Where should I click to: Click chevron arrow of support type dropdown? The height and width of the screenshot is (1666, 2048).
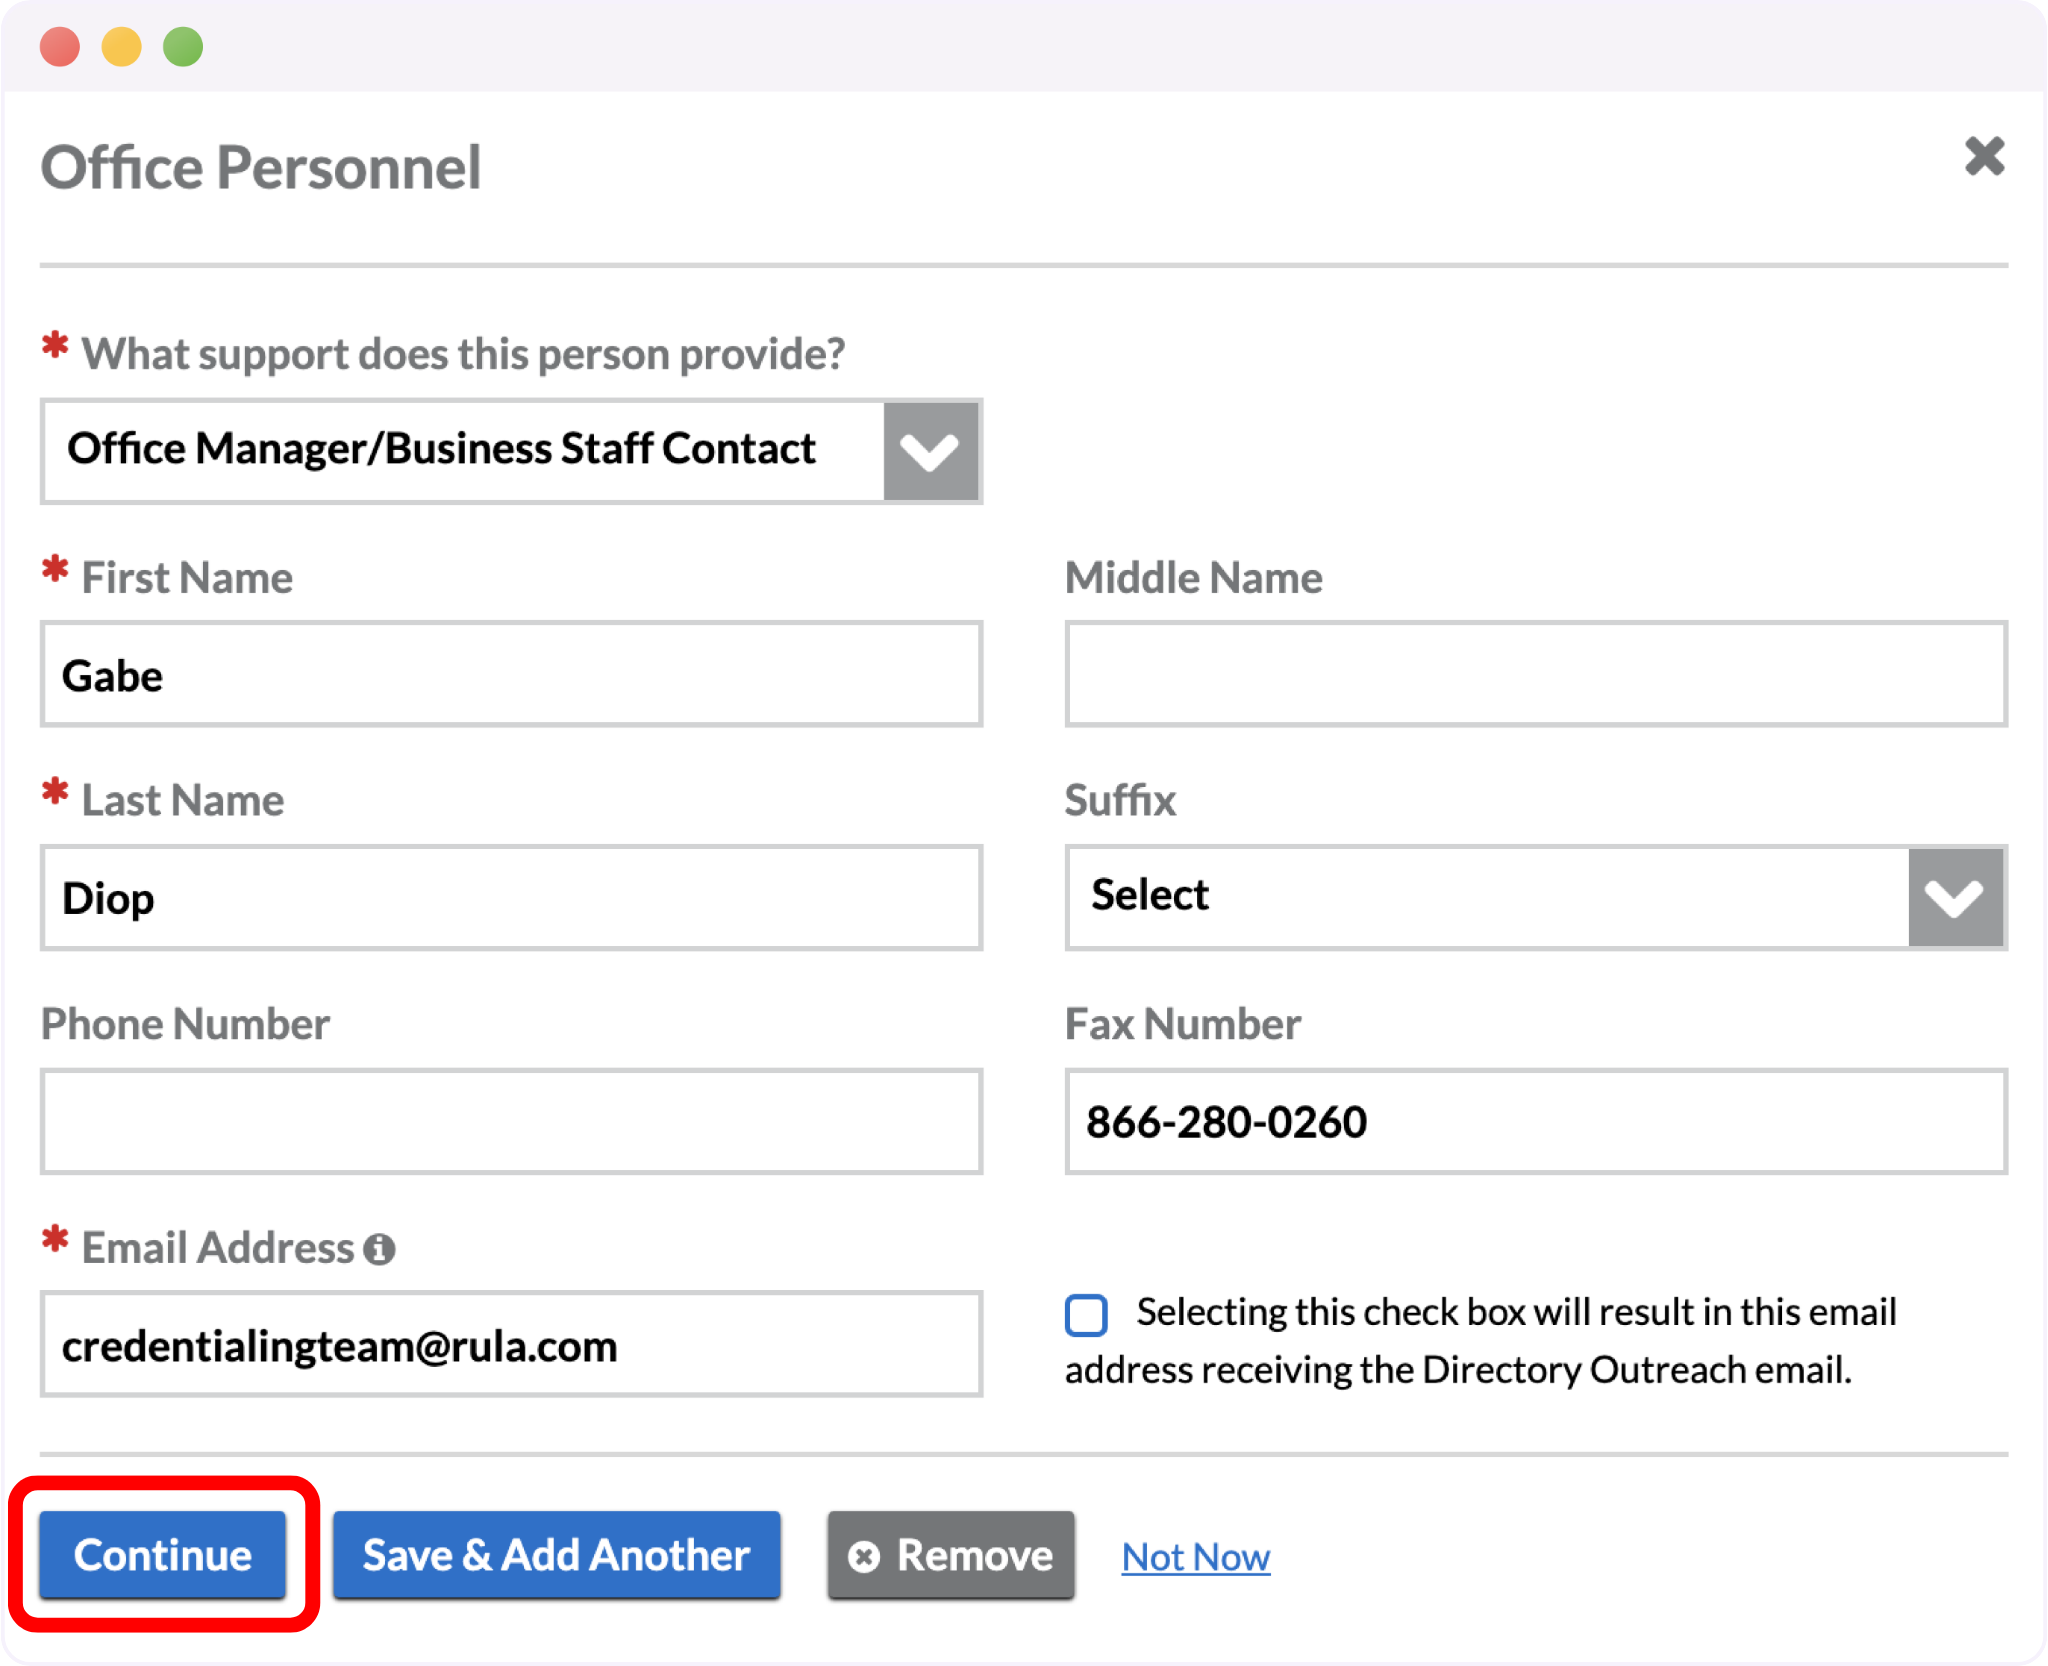[x=930, y=451]
